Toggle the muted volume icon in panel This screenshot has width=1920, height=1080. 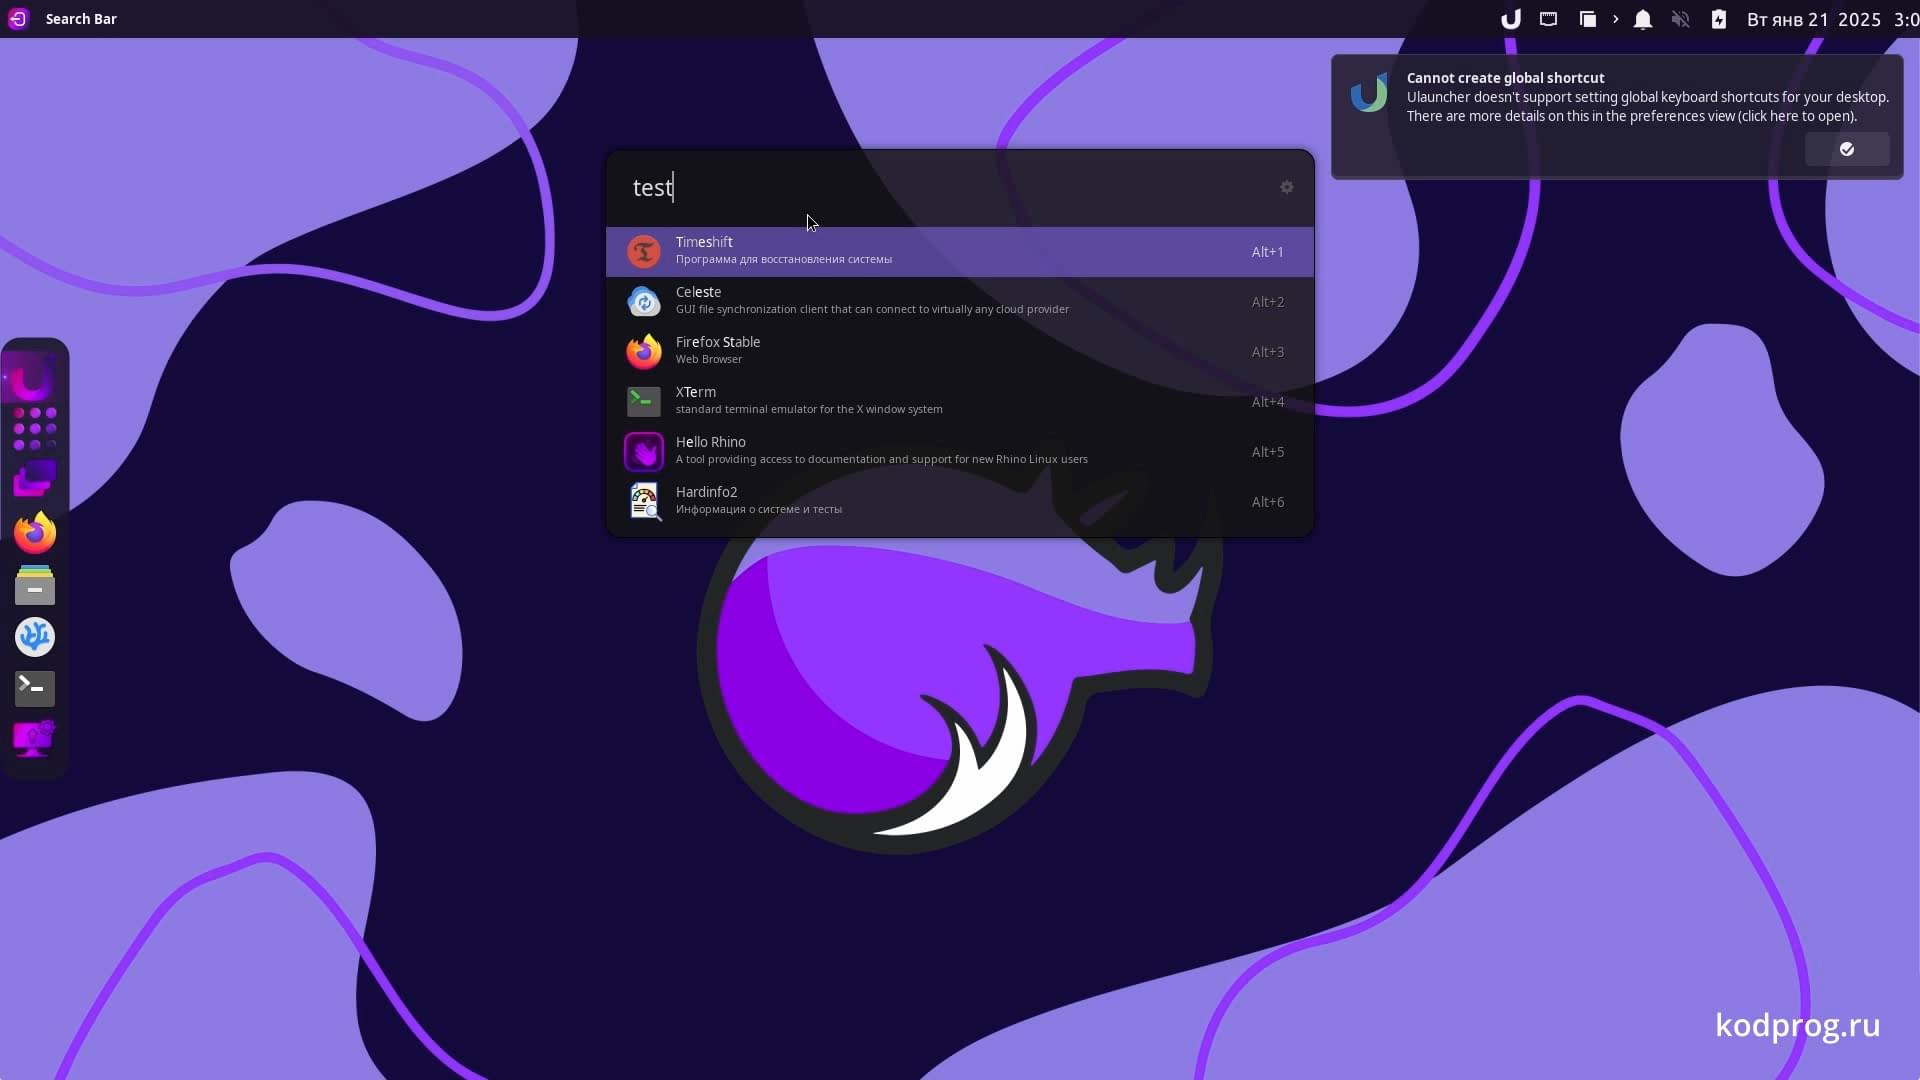click(x=1681, y=19)
